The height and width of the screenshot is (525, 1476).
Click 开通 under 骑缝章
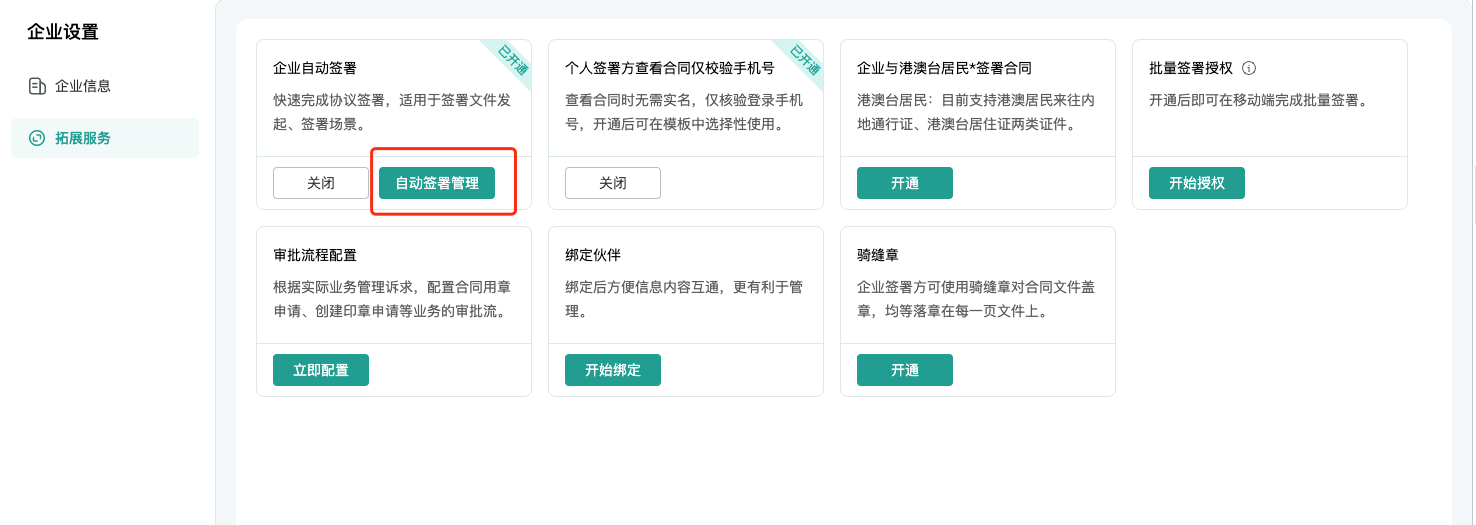point(905,370)
